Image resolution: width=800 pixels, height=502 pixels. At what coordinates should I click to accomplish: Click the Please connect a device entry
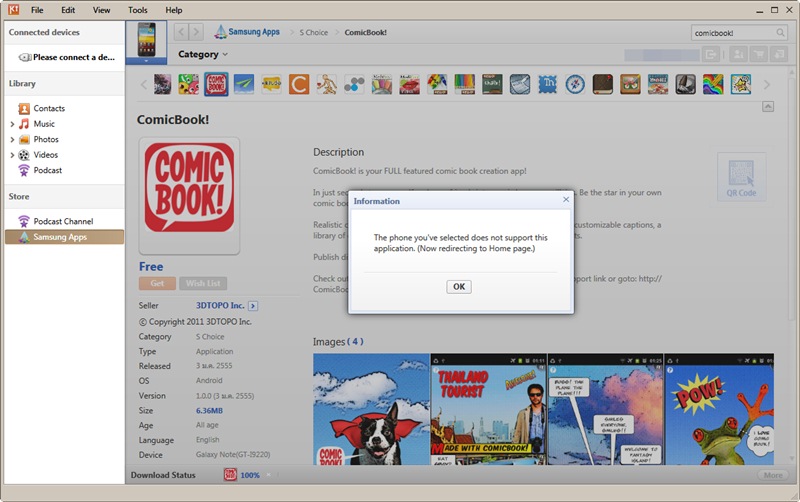pyautogui.click(x=67, y=57)
